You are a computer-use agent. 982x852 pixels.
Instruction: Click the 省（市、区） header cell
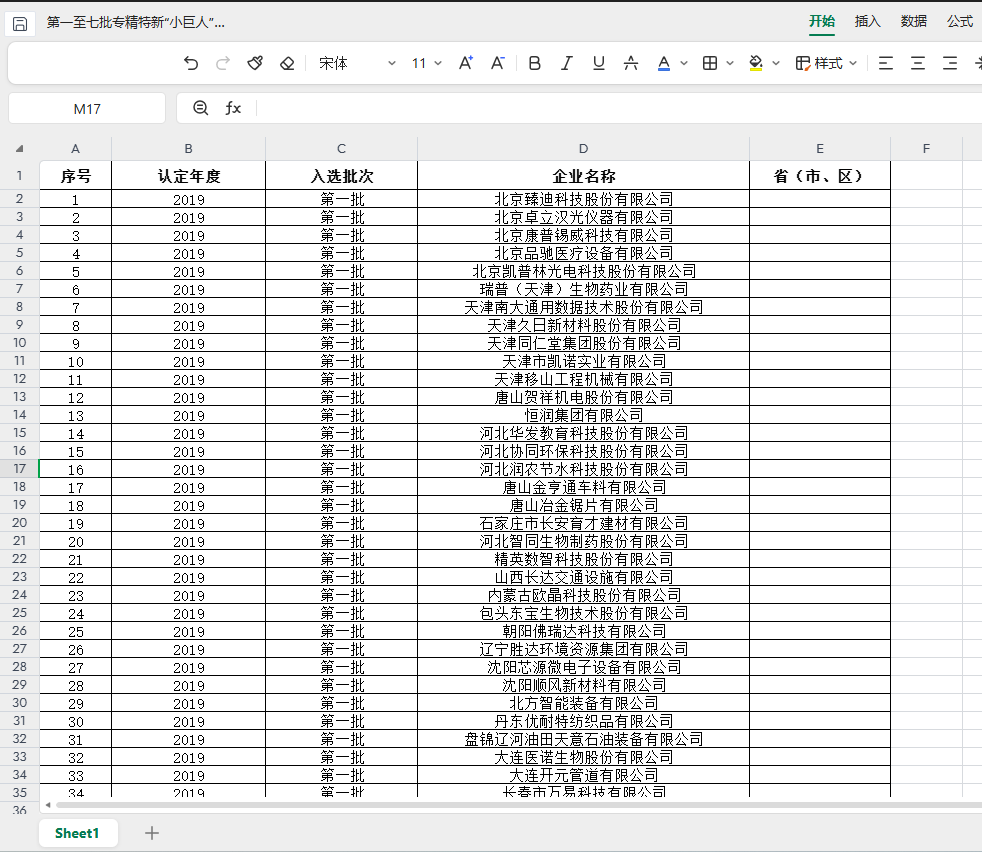pos(820,175)
